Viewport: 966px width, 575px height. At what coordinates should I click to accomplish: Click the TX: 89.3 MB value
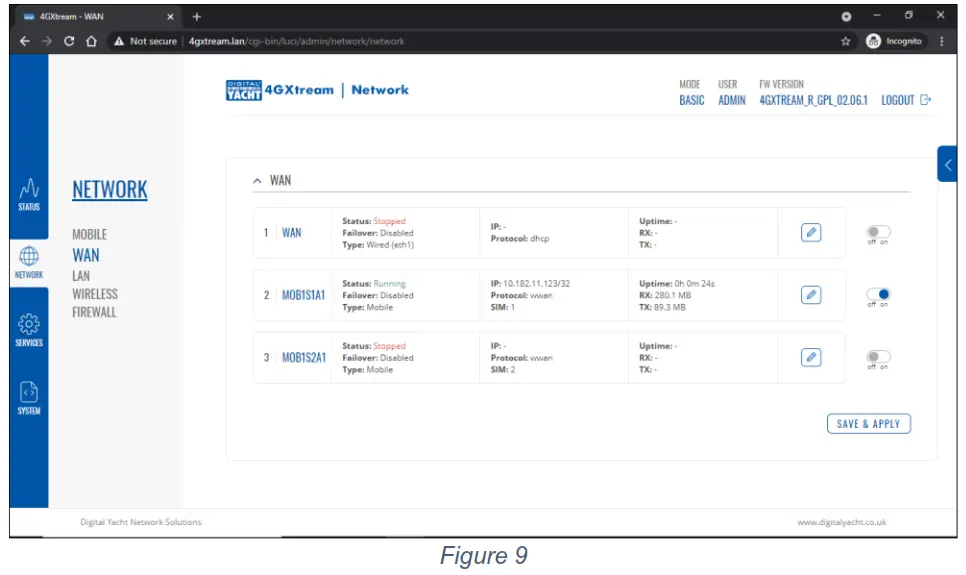(662, 307)
